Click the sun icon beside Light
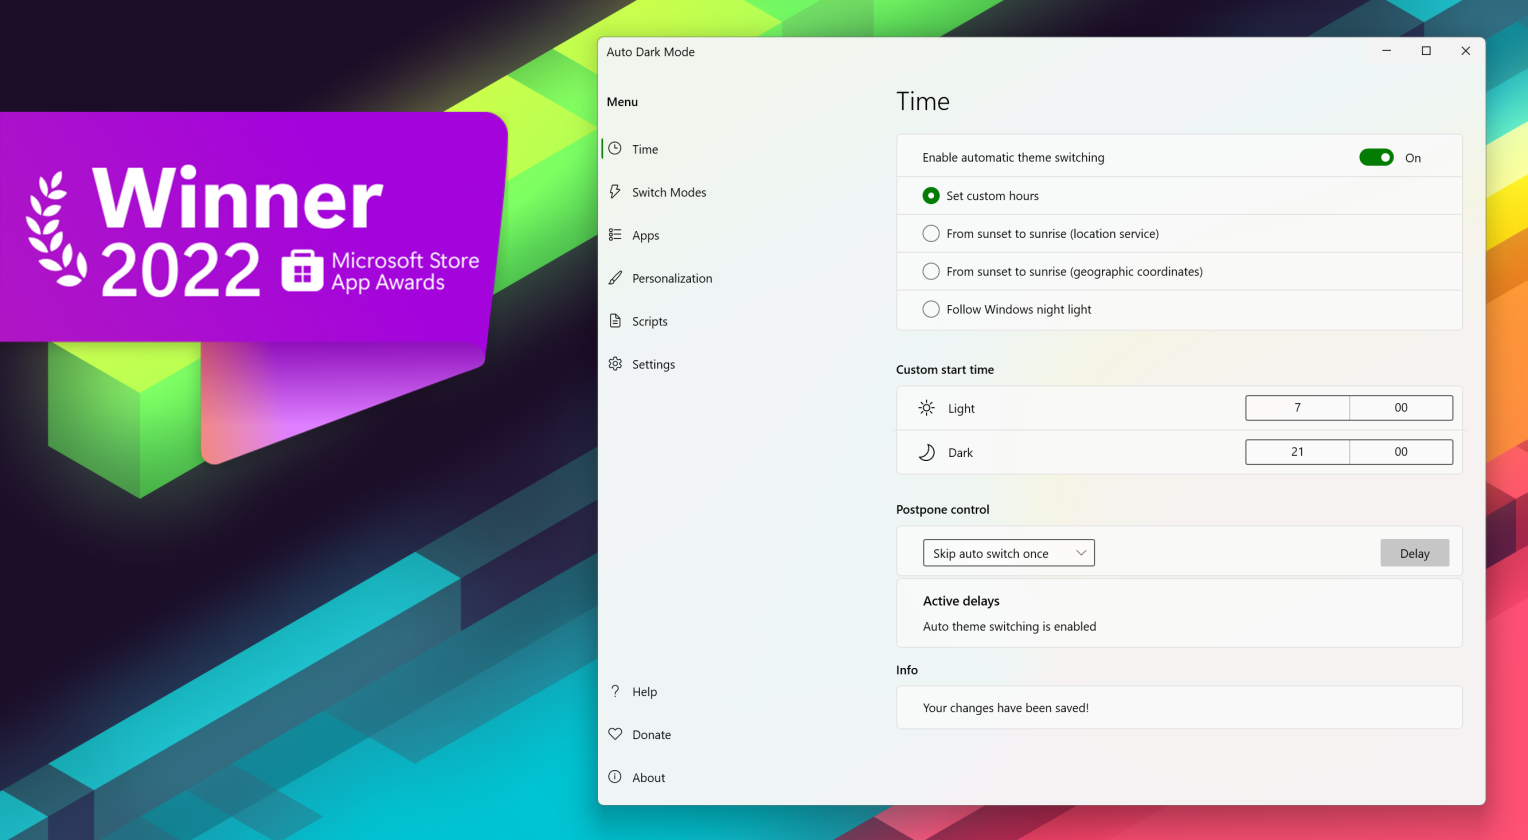The height and width of the screenshot is (840, 1528). click(928, 408)
